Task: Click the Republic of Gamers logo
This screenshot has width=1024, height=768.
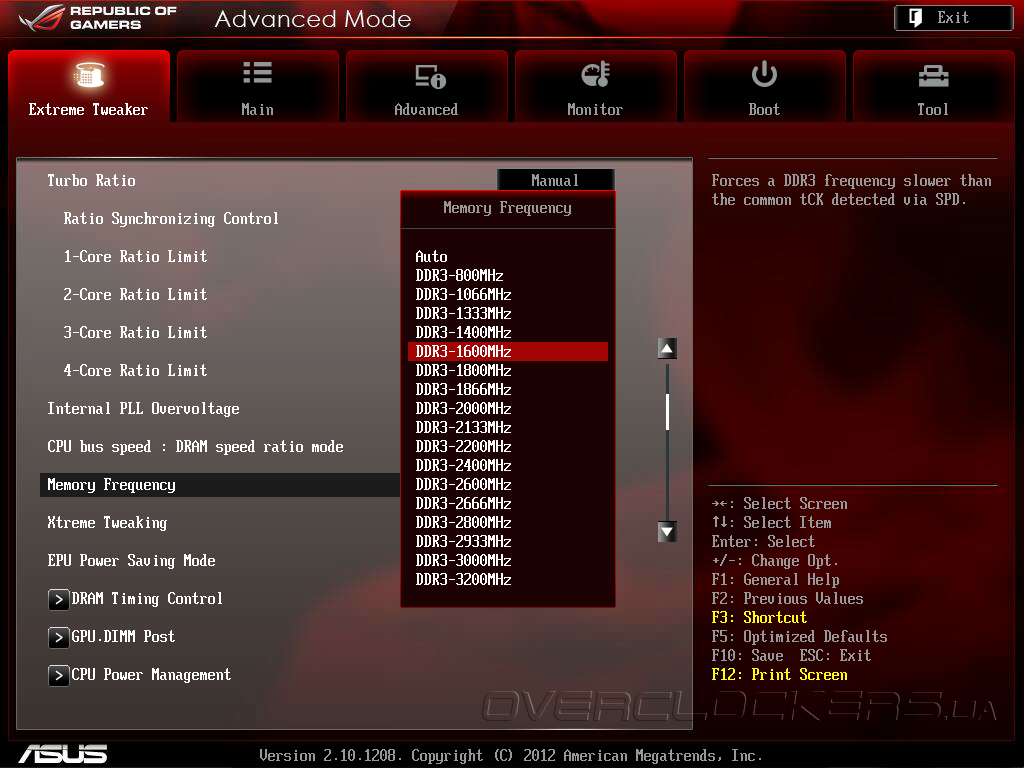Action: point(98,18)
